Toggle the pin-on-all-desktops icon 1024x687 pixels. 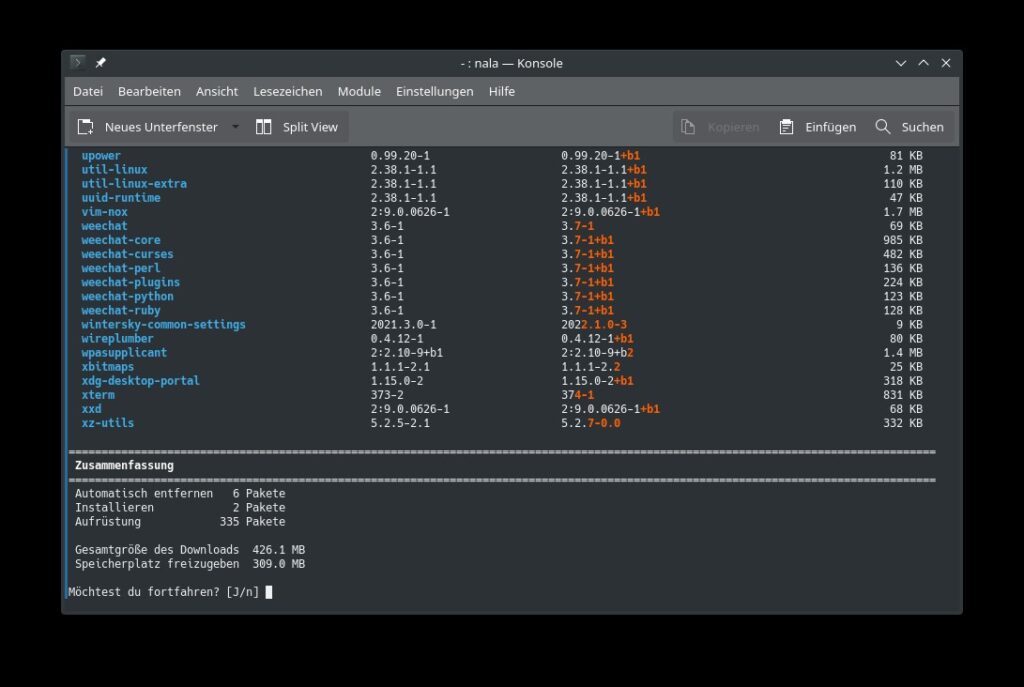coord(101,63)
